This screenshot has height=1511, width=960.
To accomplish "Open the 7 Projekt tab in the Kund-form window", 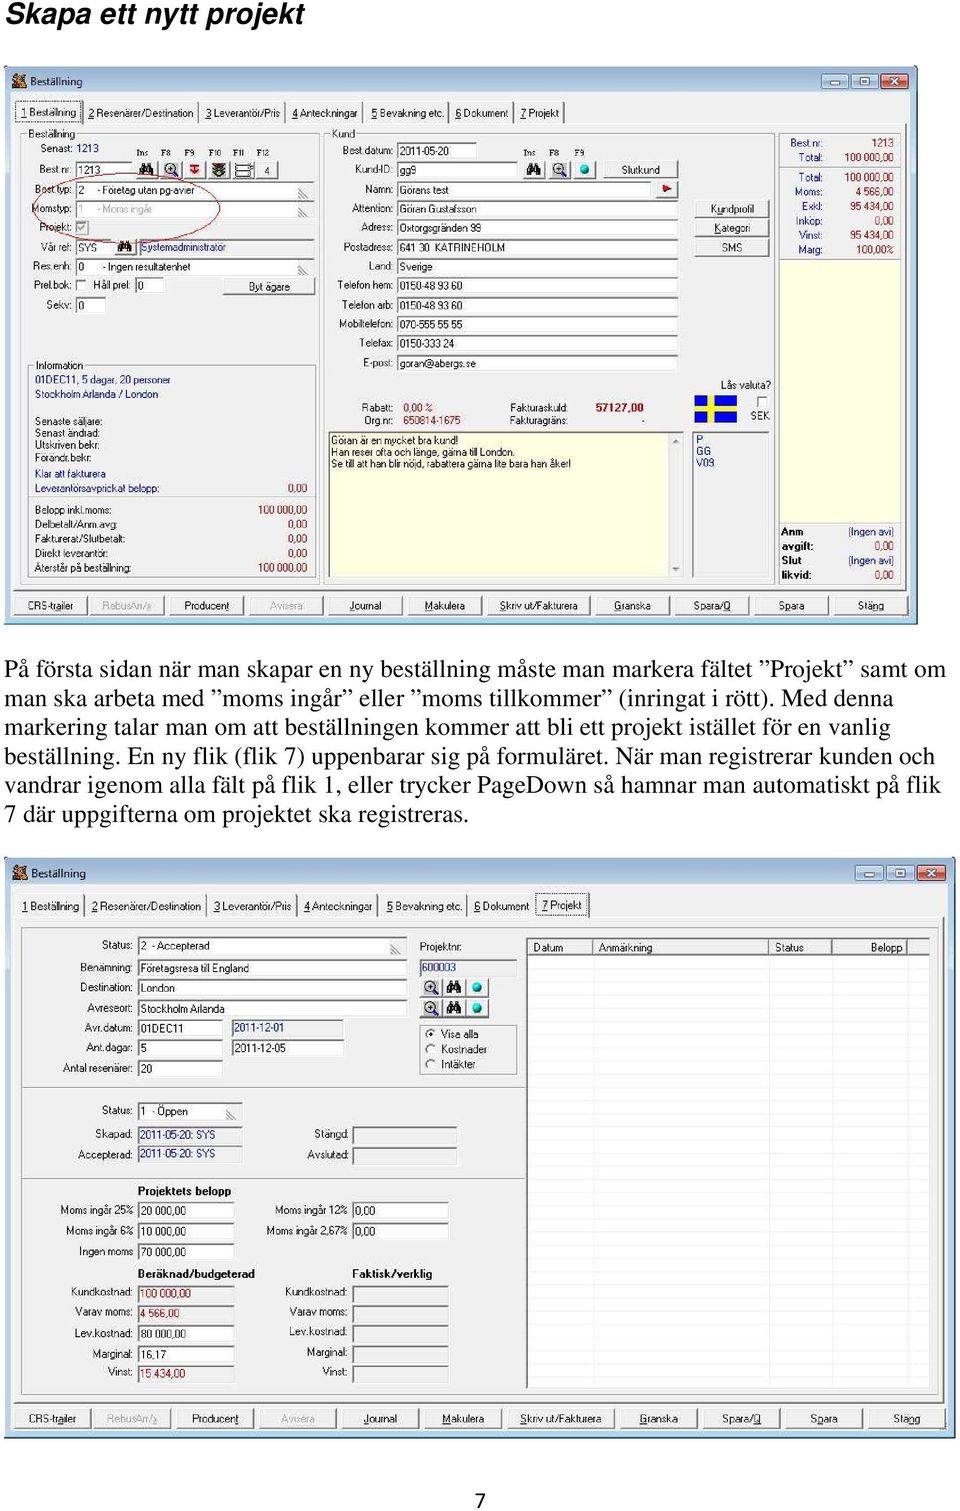I will point(539,113).
